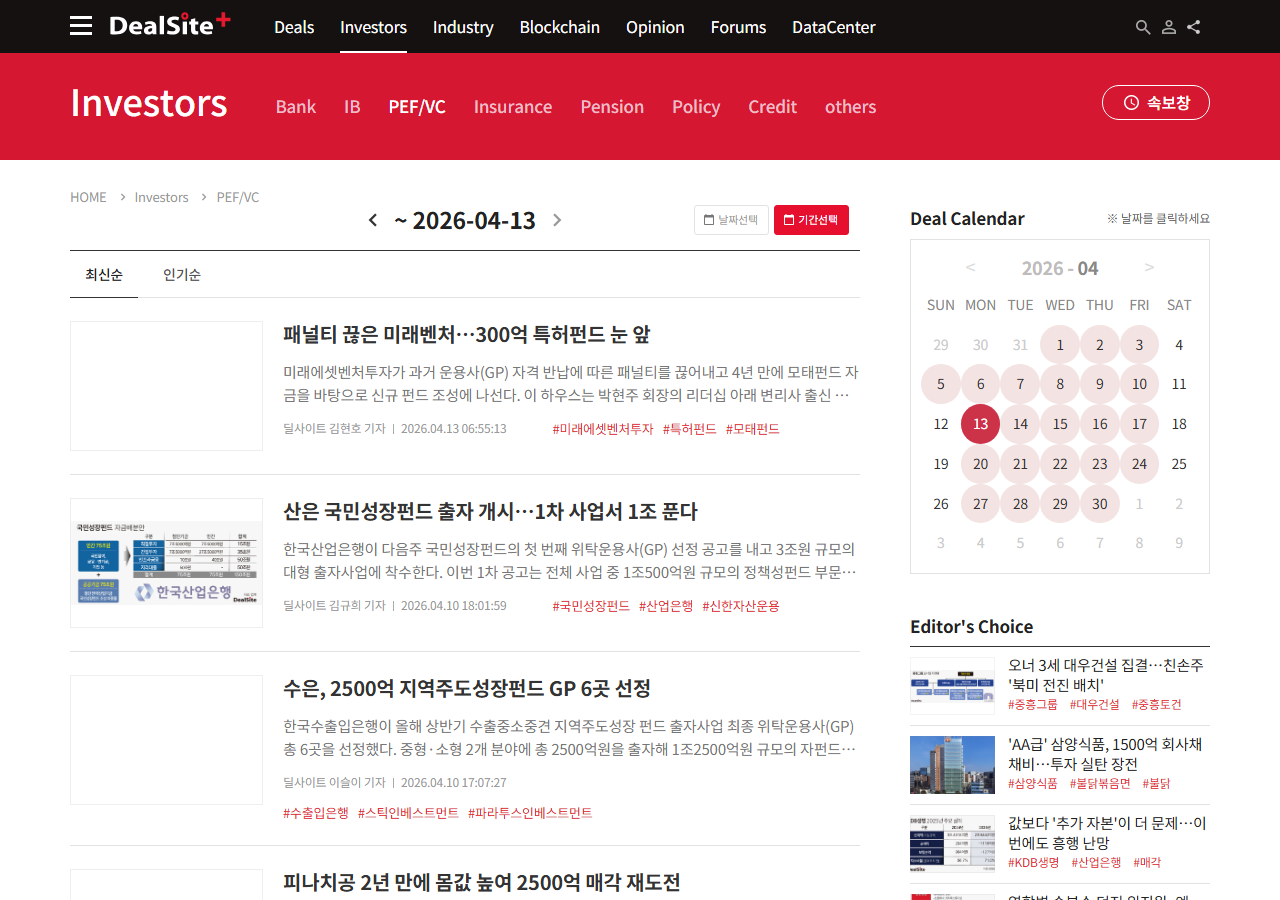
Task: Open the user account icon
Action: tap(1168, 27)
